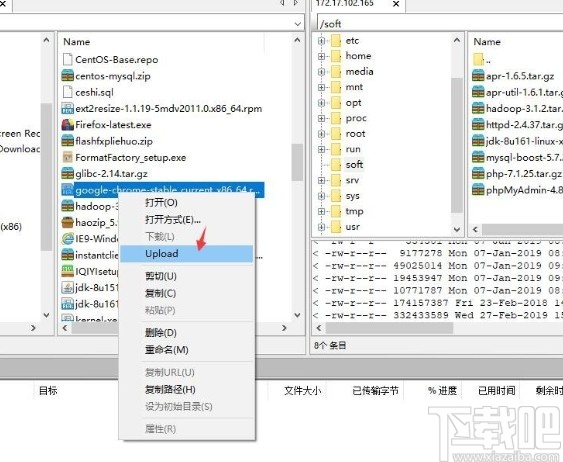Image resolution: width=563 pixels, height=462 pixels.
Task: Click the ceshi.sql file icon
Action: 68,92
